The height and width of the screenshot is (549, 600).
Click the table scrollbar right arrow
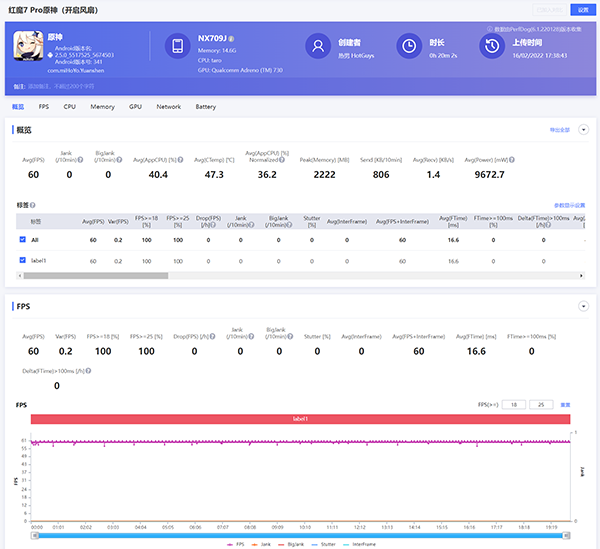point(581,275)
